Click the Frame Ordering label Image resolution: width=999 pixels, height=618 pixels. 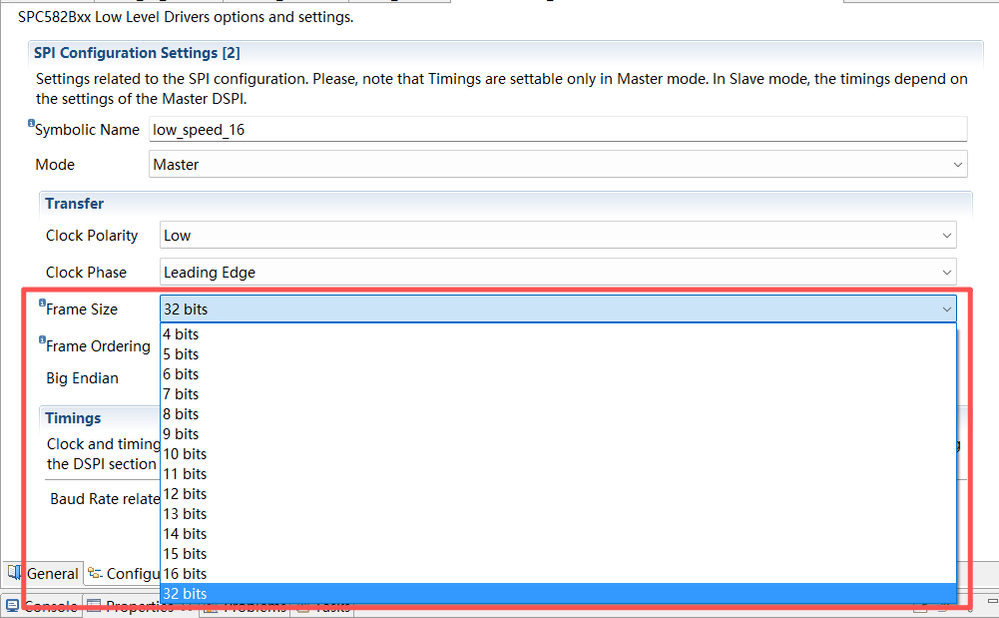[x=98, y=346]
